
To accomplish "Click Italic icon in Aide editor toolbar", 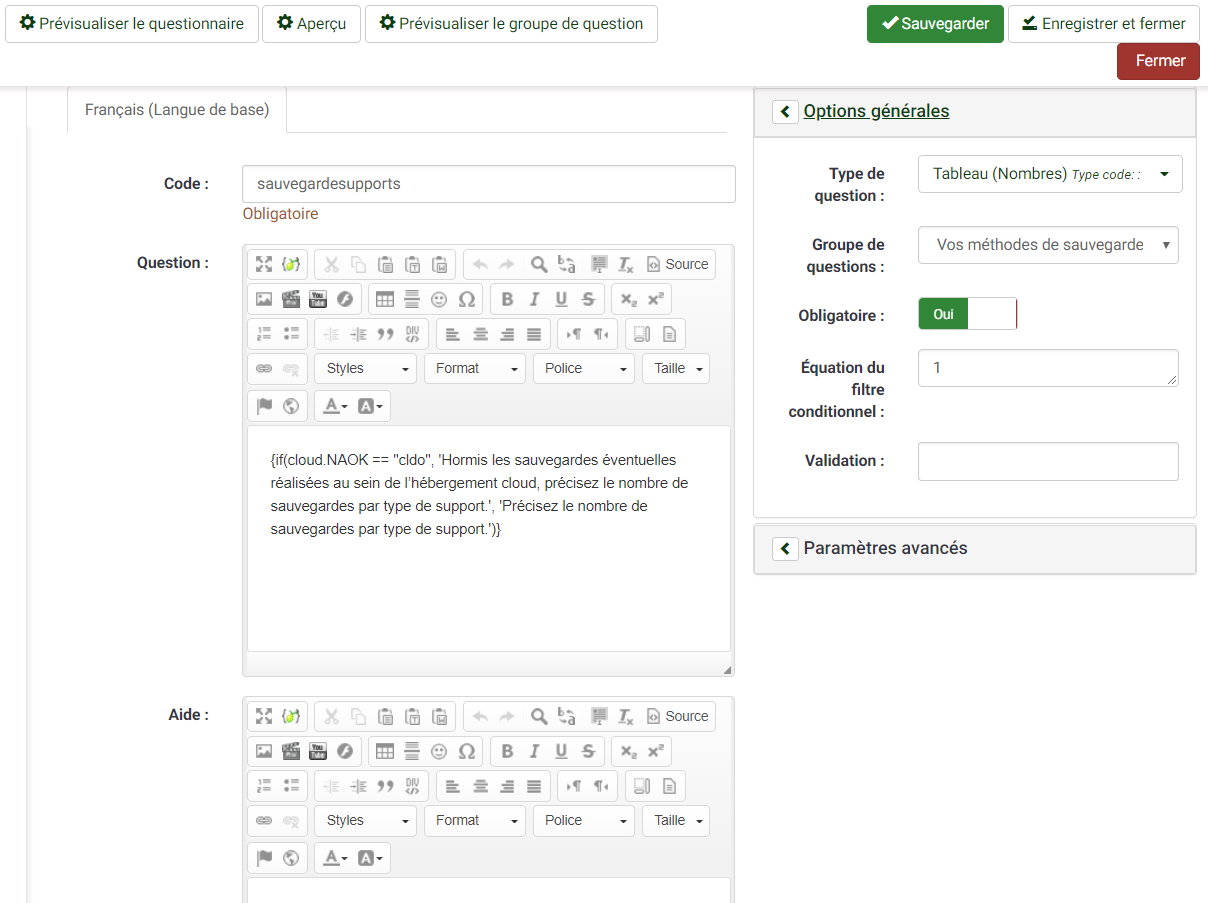I will tap(534, 751).
